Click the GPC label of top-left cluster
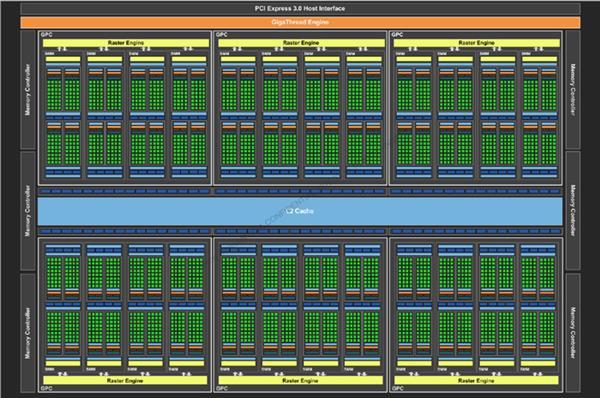600x398 pixels. 46,35
